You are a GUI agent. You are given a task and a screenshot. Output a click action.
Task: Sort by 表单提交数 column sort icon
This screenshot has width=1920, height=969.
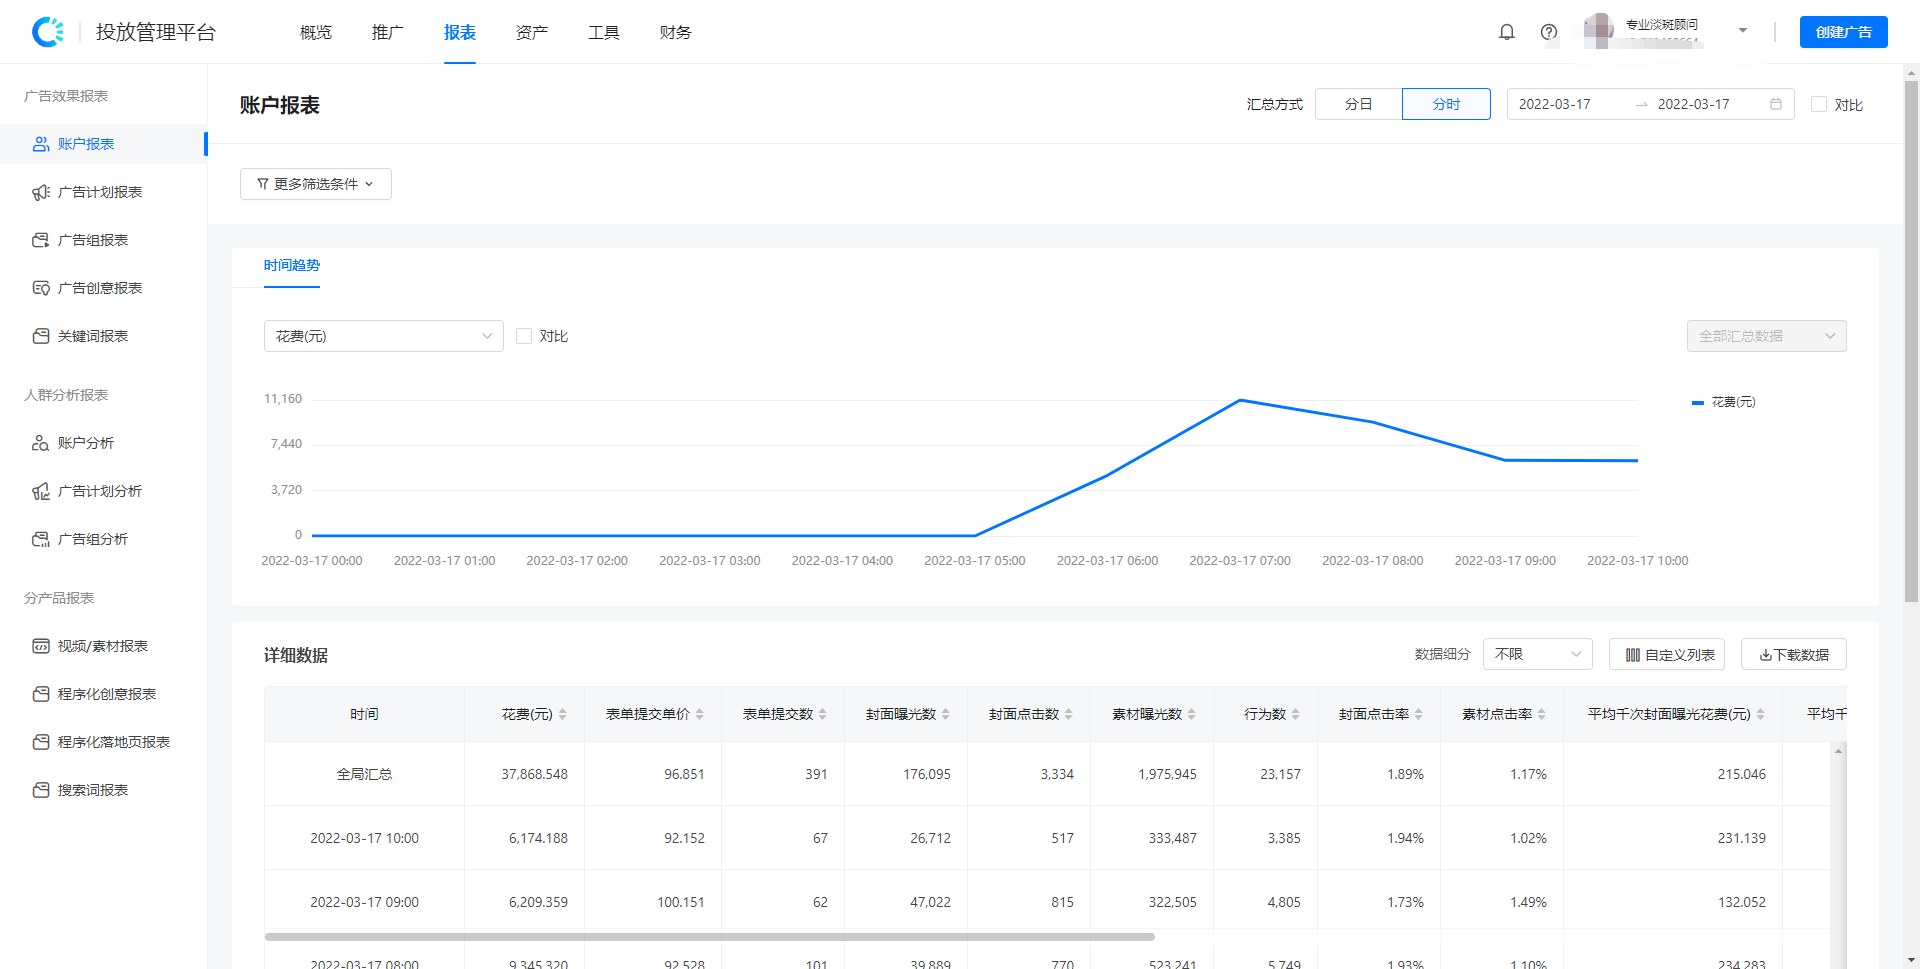coord(823,714)
